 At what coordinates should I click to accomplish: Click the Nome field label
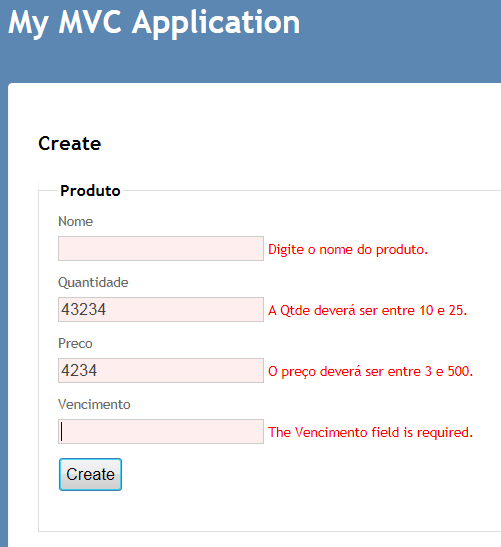tap(75, 222)
